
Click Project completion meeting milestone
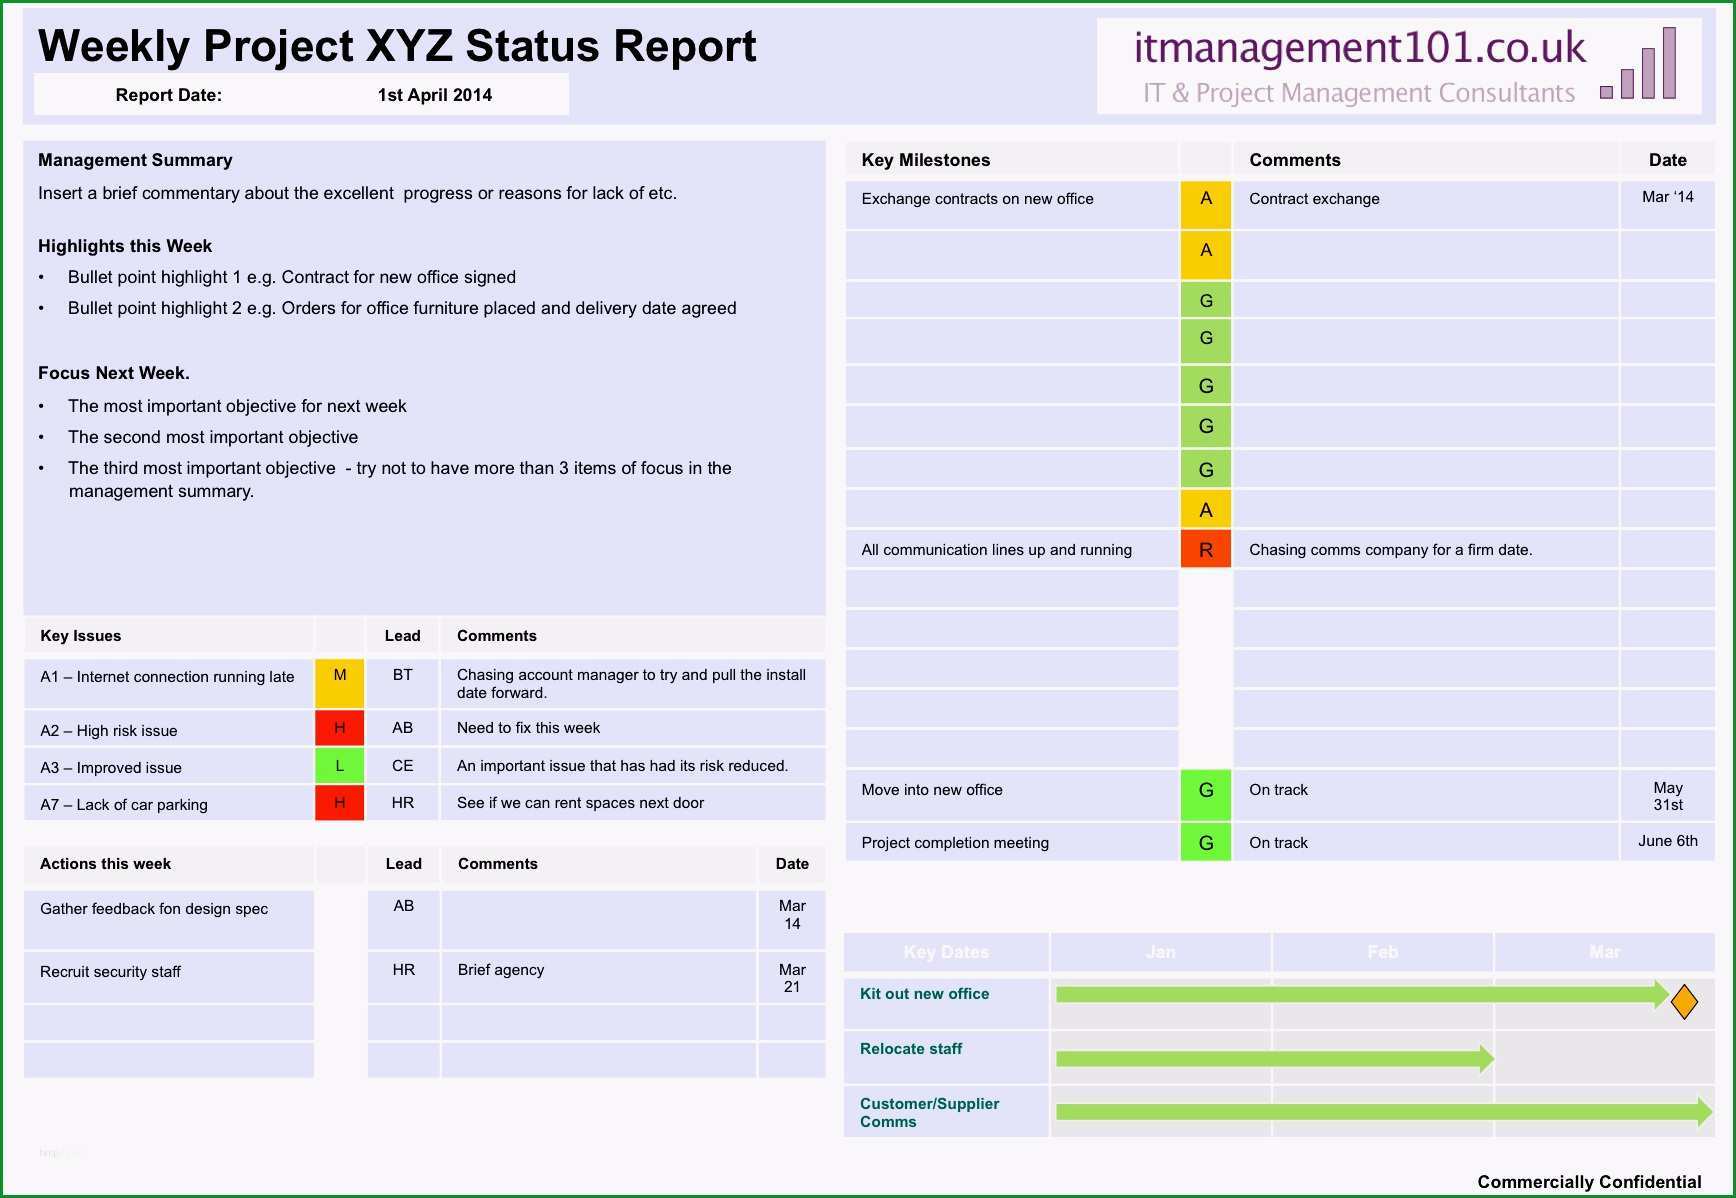955,843
